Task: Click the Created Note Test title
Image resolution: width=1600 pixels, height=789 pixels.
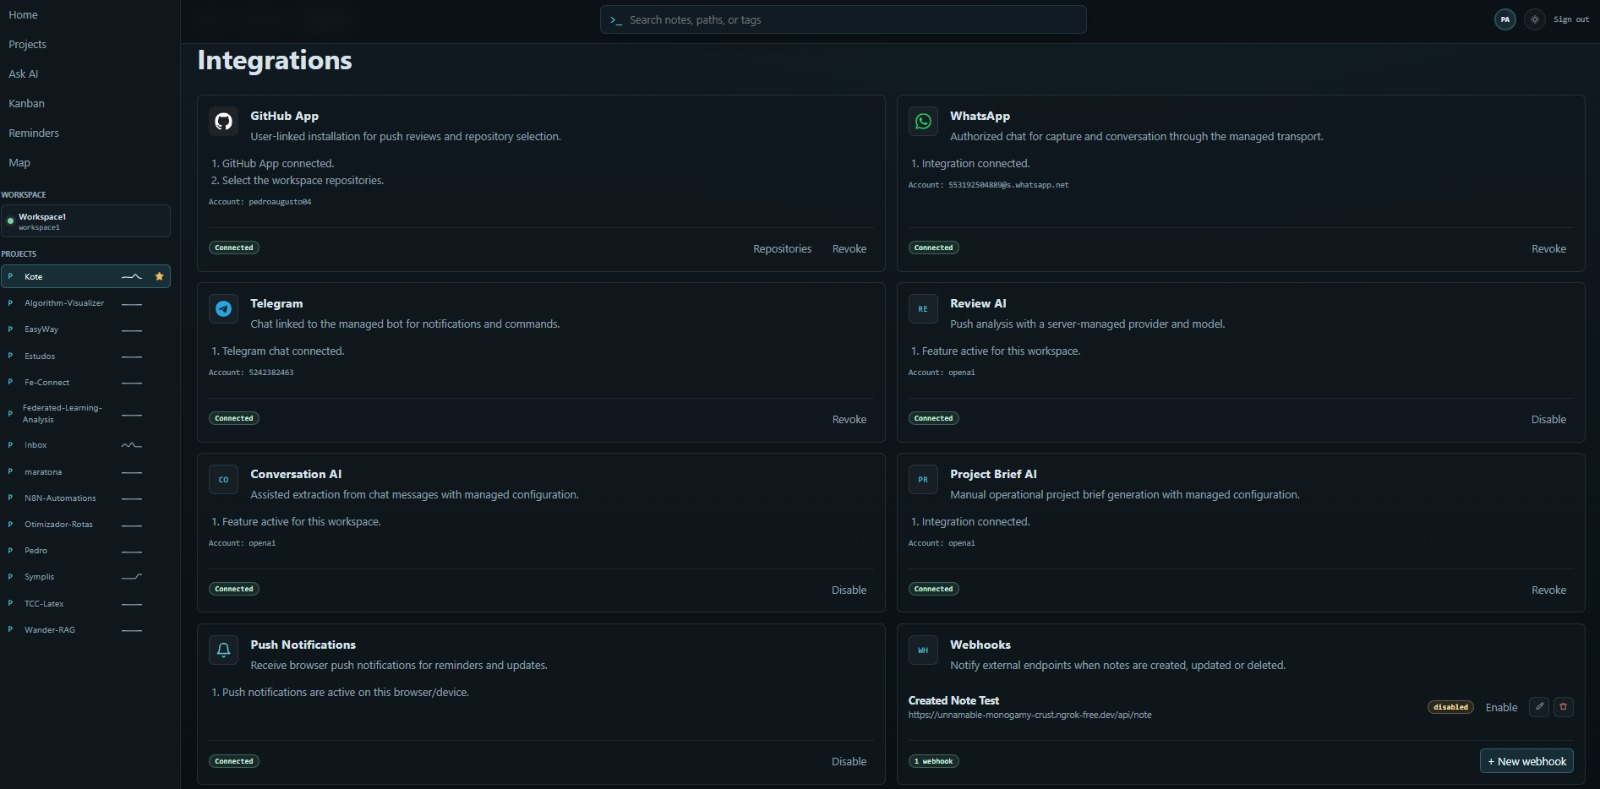Action: point(953,701)
